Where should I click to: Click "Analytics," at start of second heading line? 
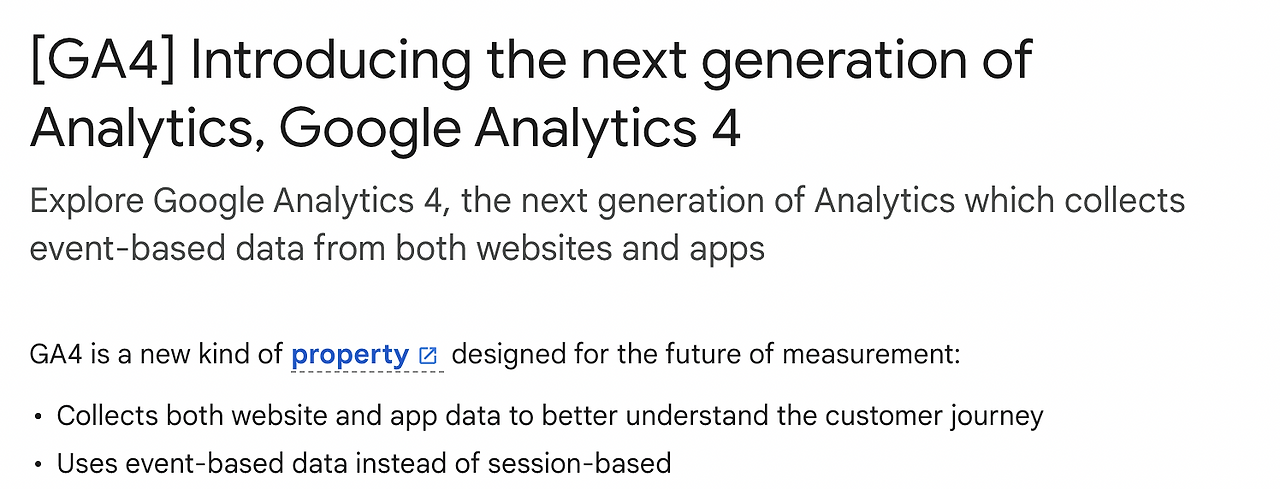coord(148,131)
